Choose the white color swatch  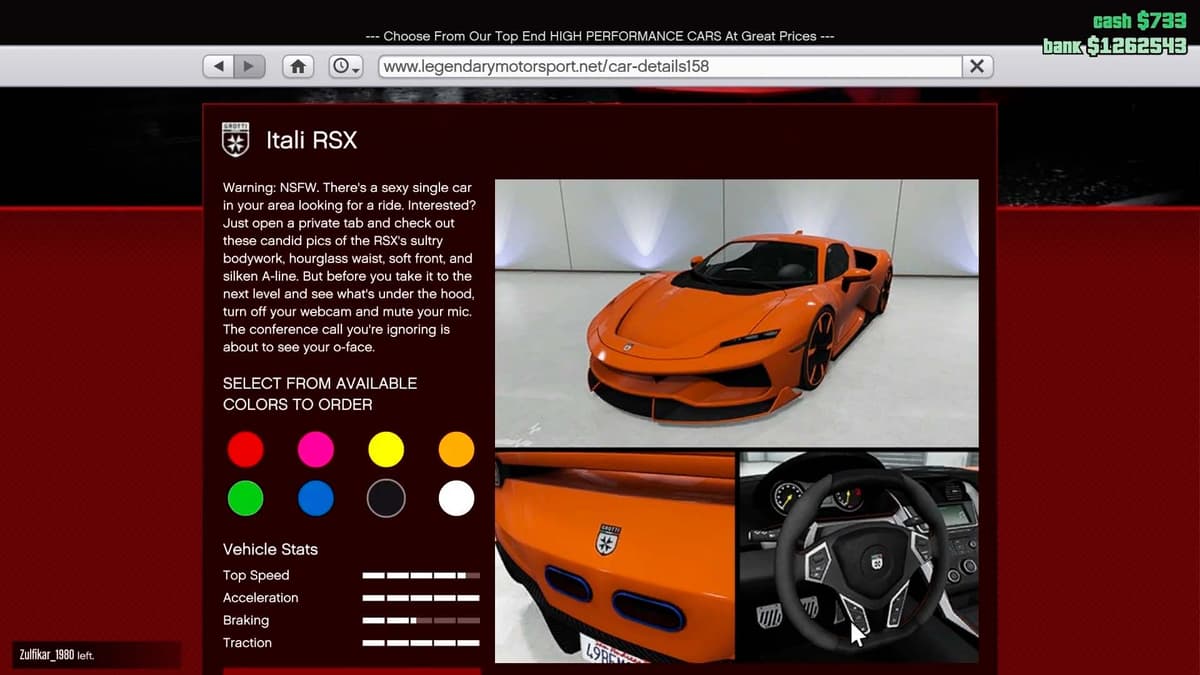(456, 498)
